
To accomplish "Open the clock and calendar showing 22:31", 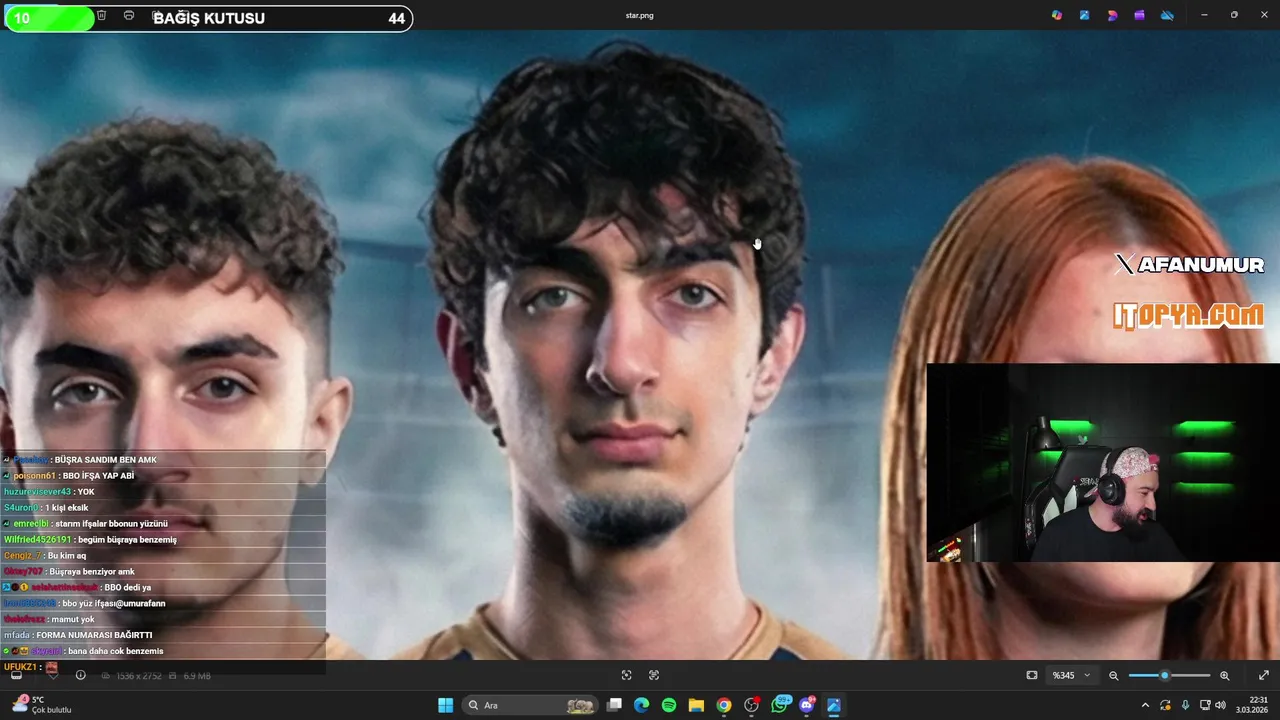I will tap(1252, 705).
